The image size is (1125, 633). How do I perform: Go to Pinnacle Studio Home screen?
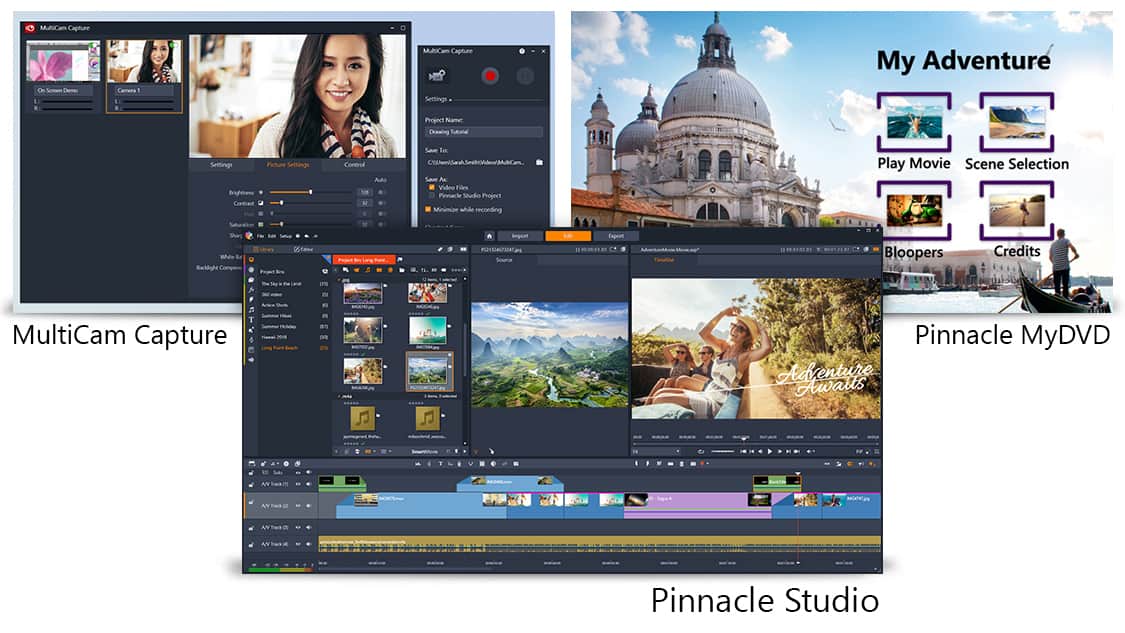[x=489, y=235]
